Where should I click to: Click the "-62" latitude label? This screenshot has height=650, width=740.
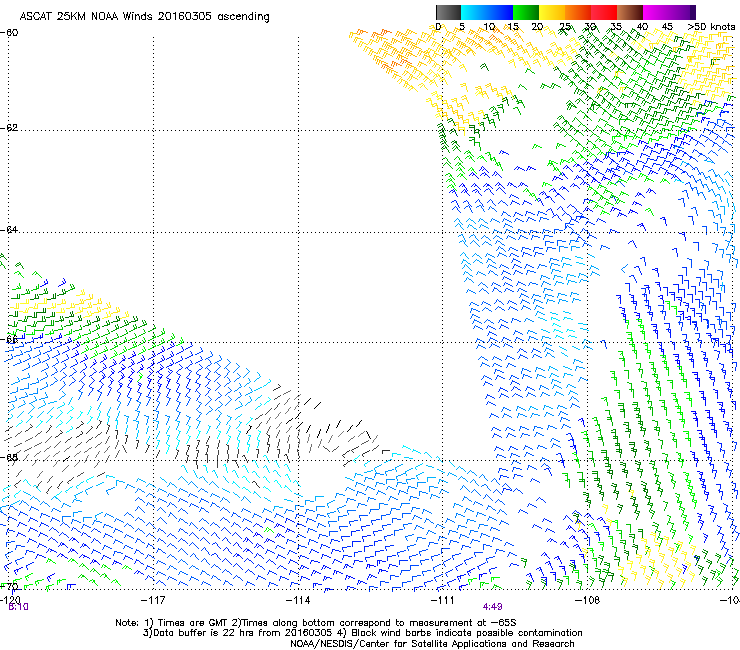click(x=9, y=128)
